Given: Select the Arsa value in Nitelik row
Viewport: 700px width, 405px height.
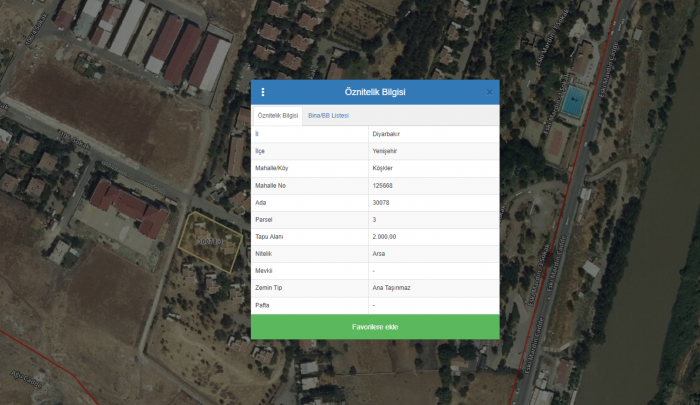Looking at the screenshot, I should click(378, 253).
